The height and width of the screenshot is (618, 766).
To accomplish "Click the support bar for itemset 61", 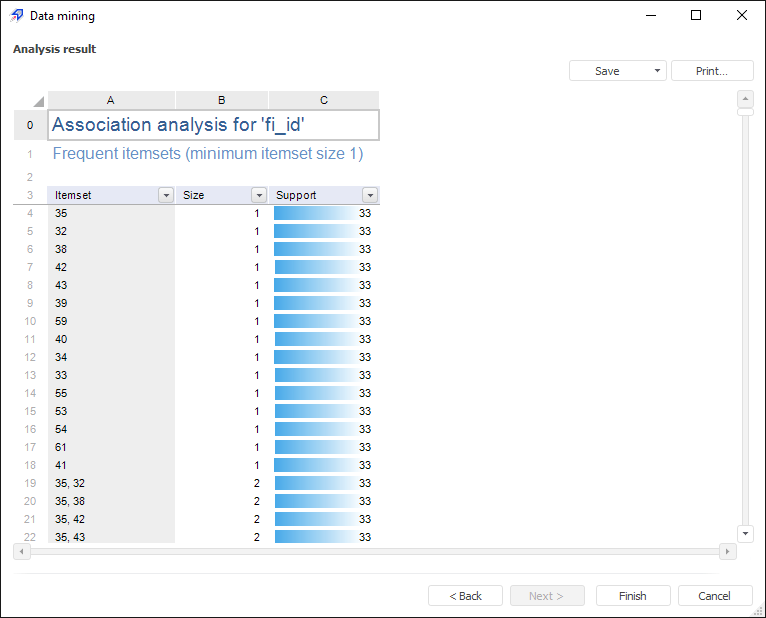I will point(322,448).
